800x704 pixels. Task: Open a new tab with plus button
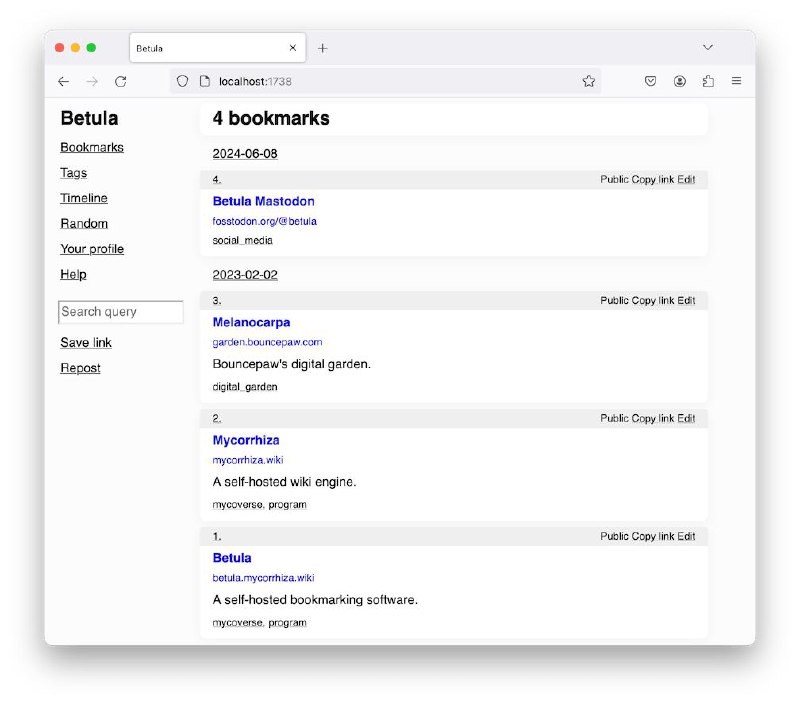tap(322, 48)
